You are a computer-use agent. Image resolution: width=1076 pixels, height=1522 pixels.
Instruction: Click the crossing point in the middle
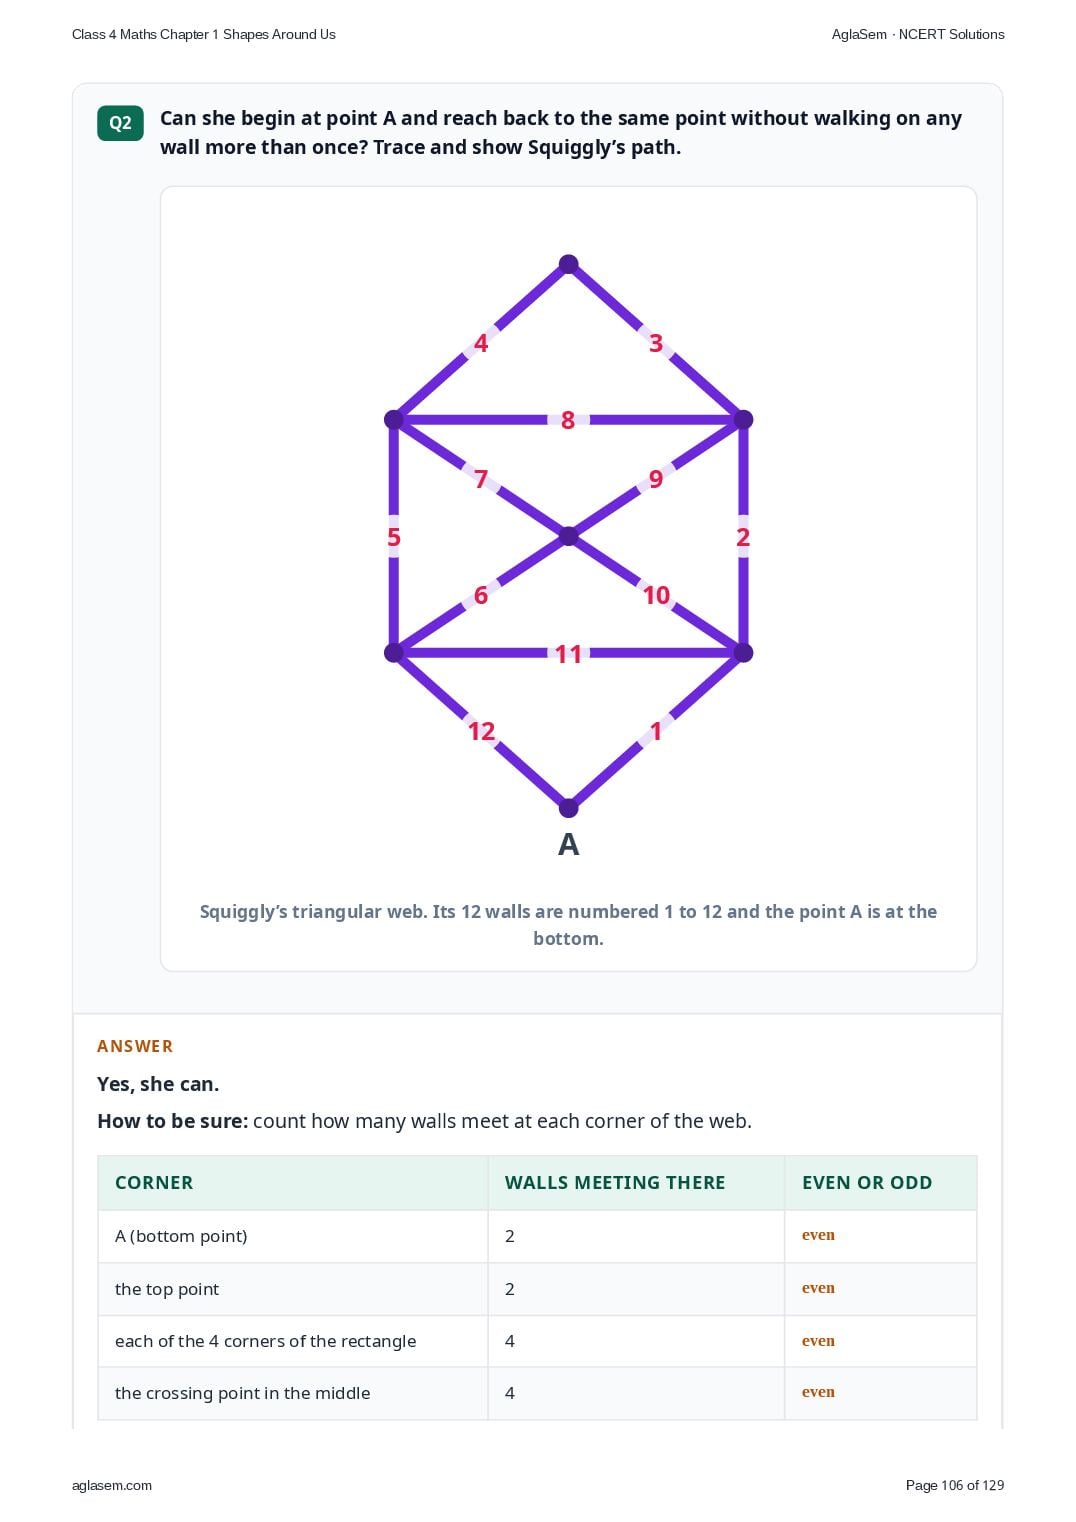pyautogui.click(x=568, y=536)
